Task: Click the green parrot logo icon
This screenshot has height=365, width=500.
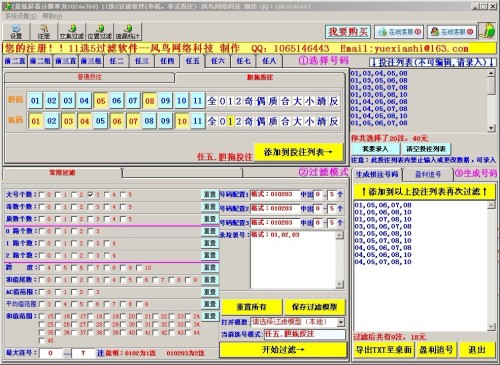Action: click(x=487, y=31)
